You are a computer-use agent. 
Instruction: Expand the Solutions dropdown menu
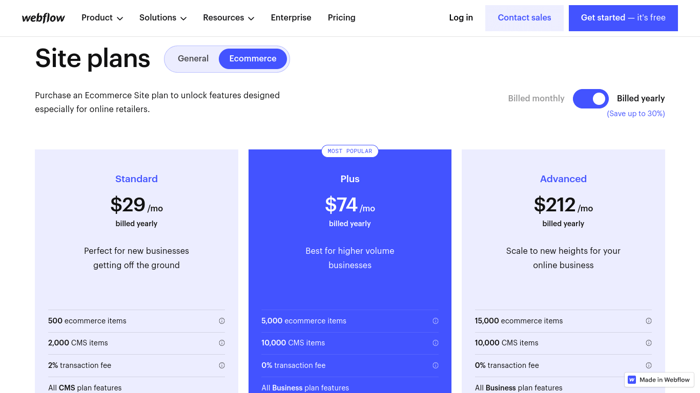click(162, 18)
